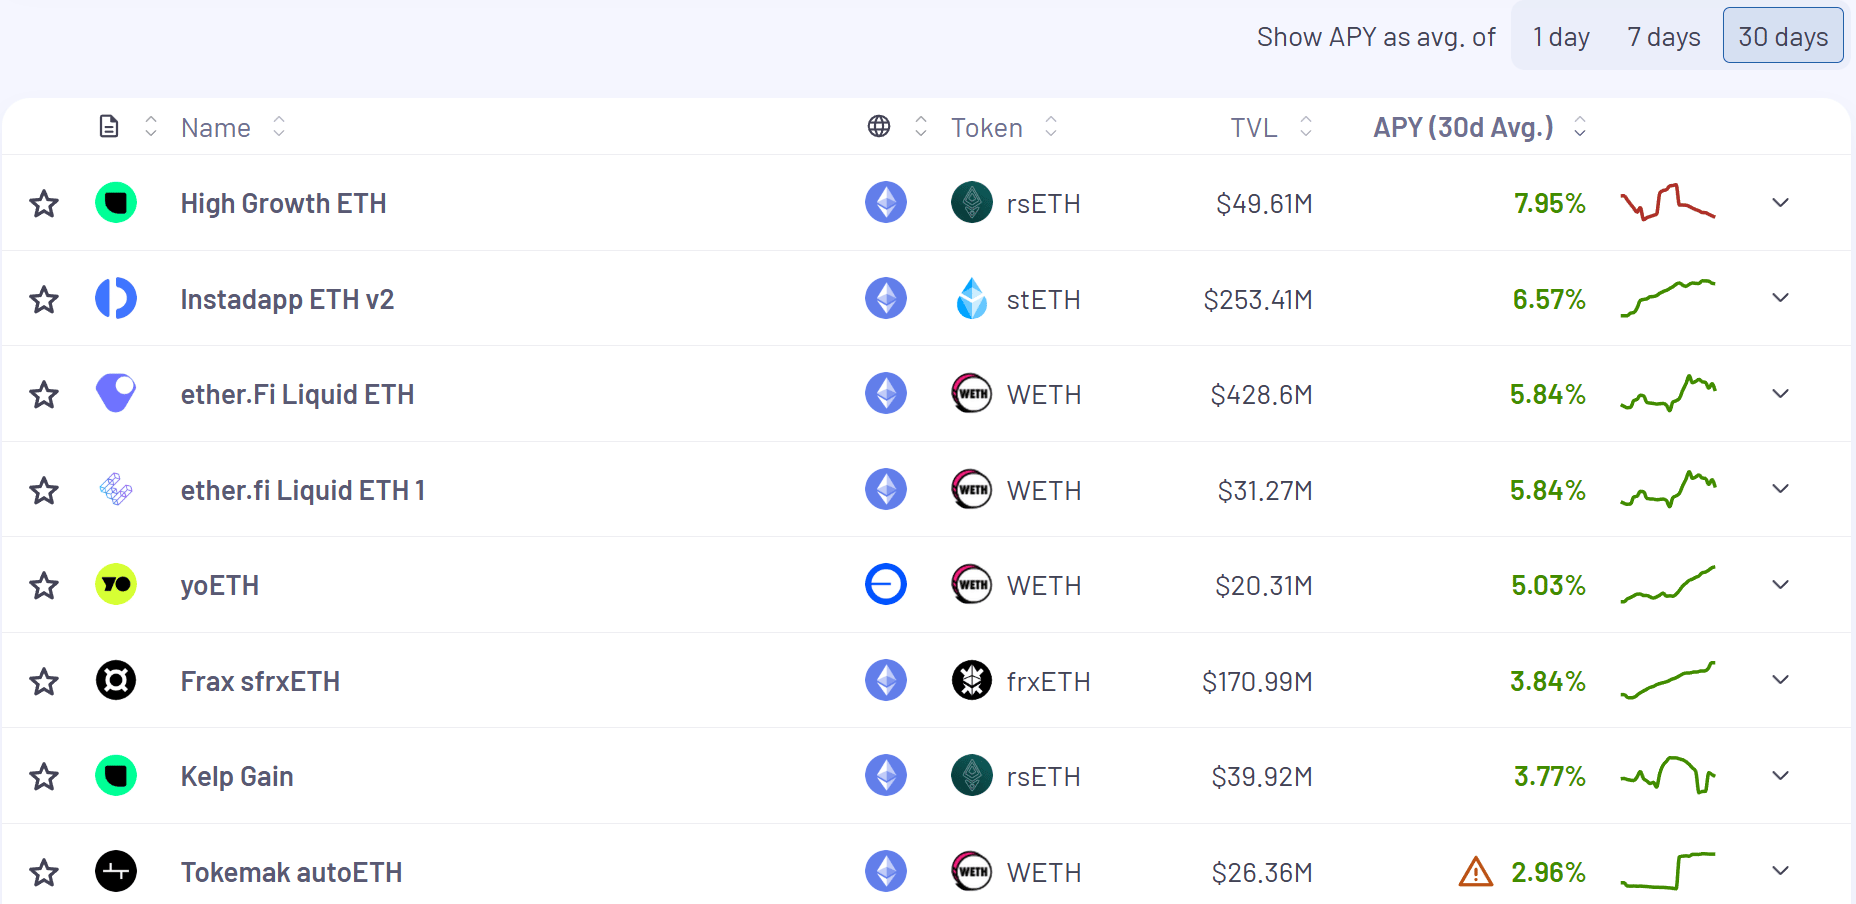Sort by TVL column header
Screen dimensions: 1856x904
click(x=1254, y=128)
